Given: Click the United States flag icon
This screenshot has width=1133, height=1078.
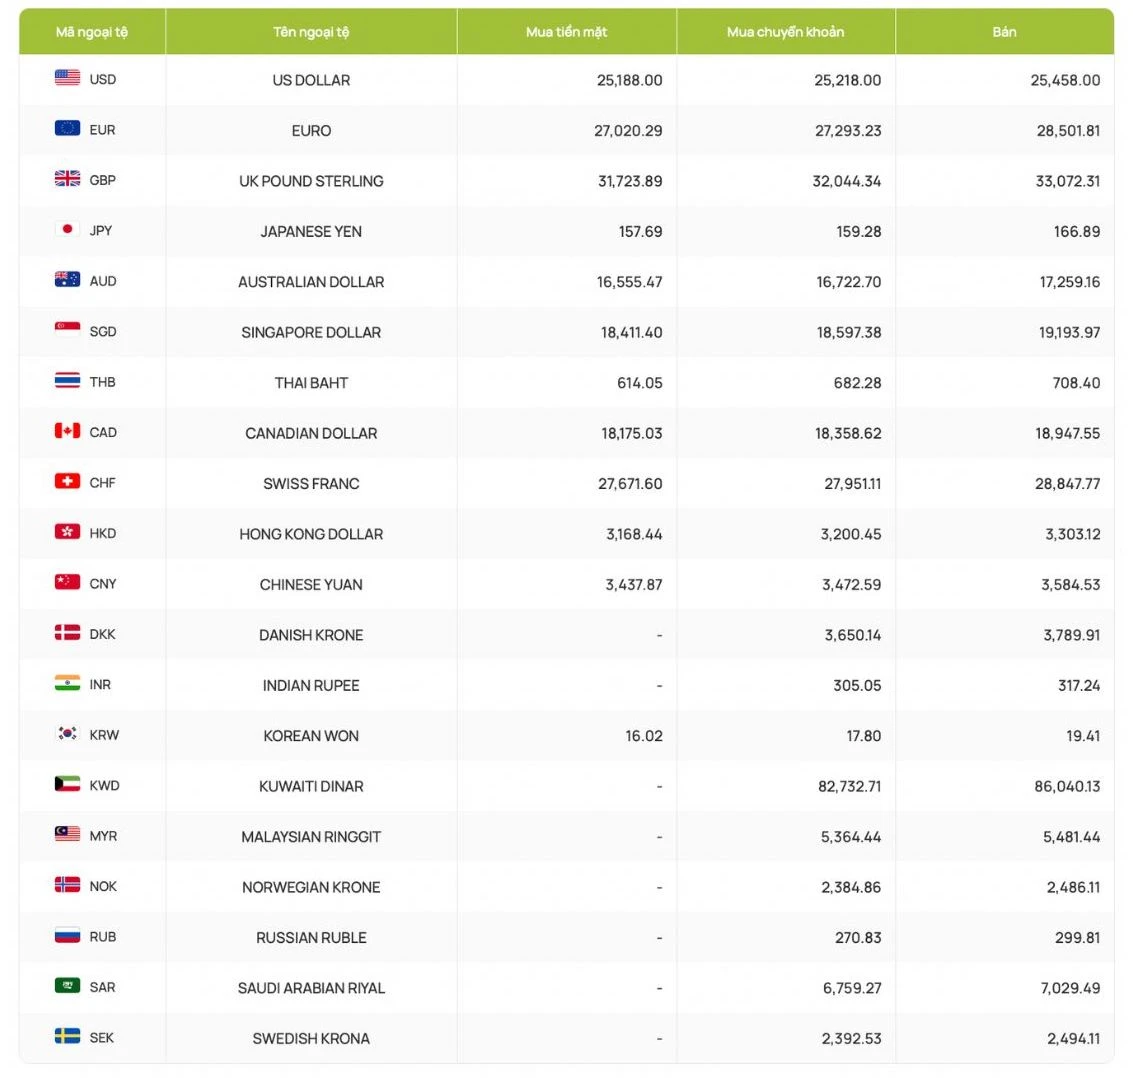Looking at the screenshot, I should [x=67, y=78].
